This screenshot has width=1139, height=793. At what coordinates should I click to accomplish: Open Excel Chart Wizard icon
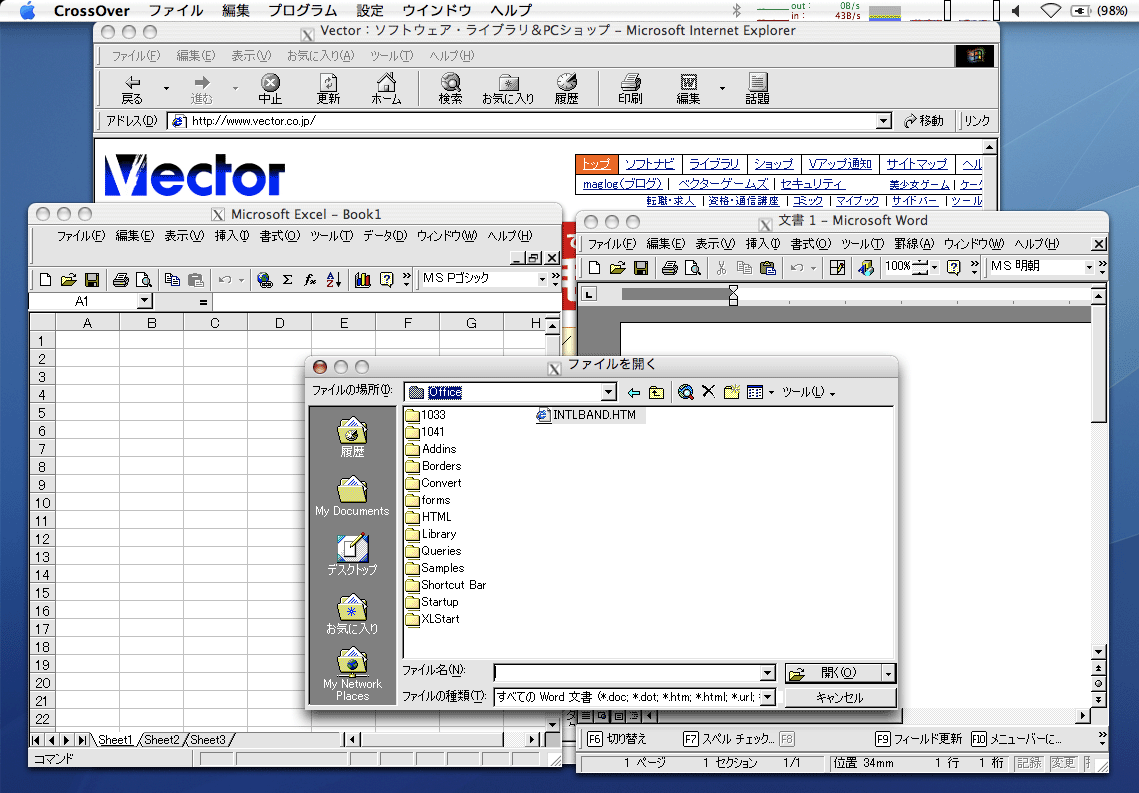pyautogui.click(x=362, y=280)
